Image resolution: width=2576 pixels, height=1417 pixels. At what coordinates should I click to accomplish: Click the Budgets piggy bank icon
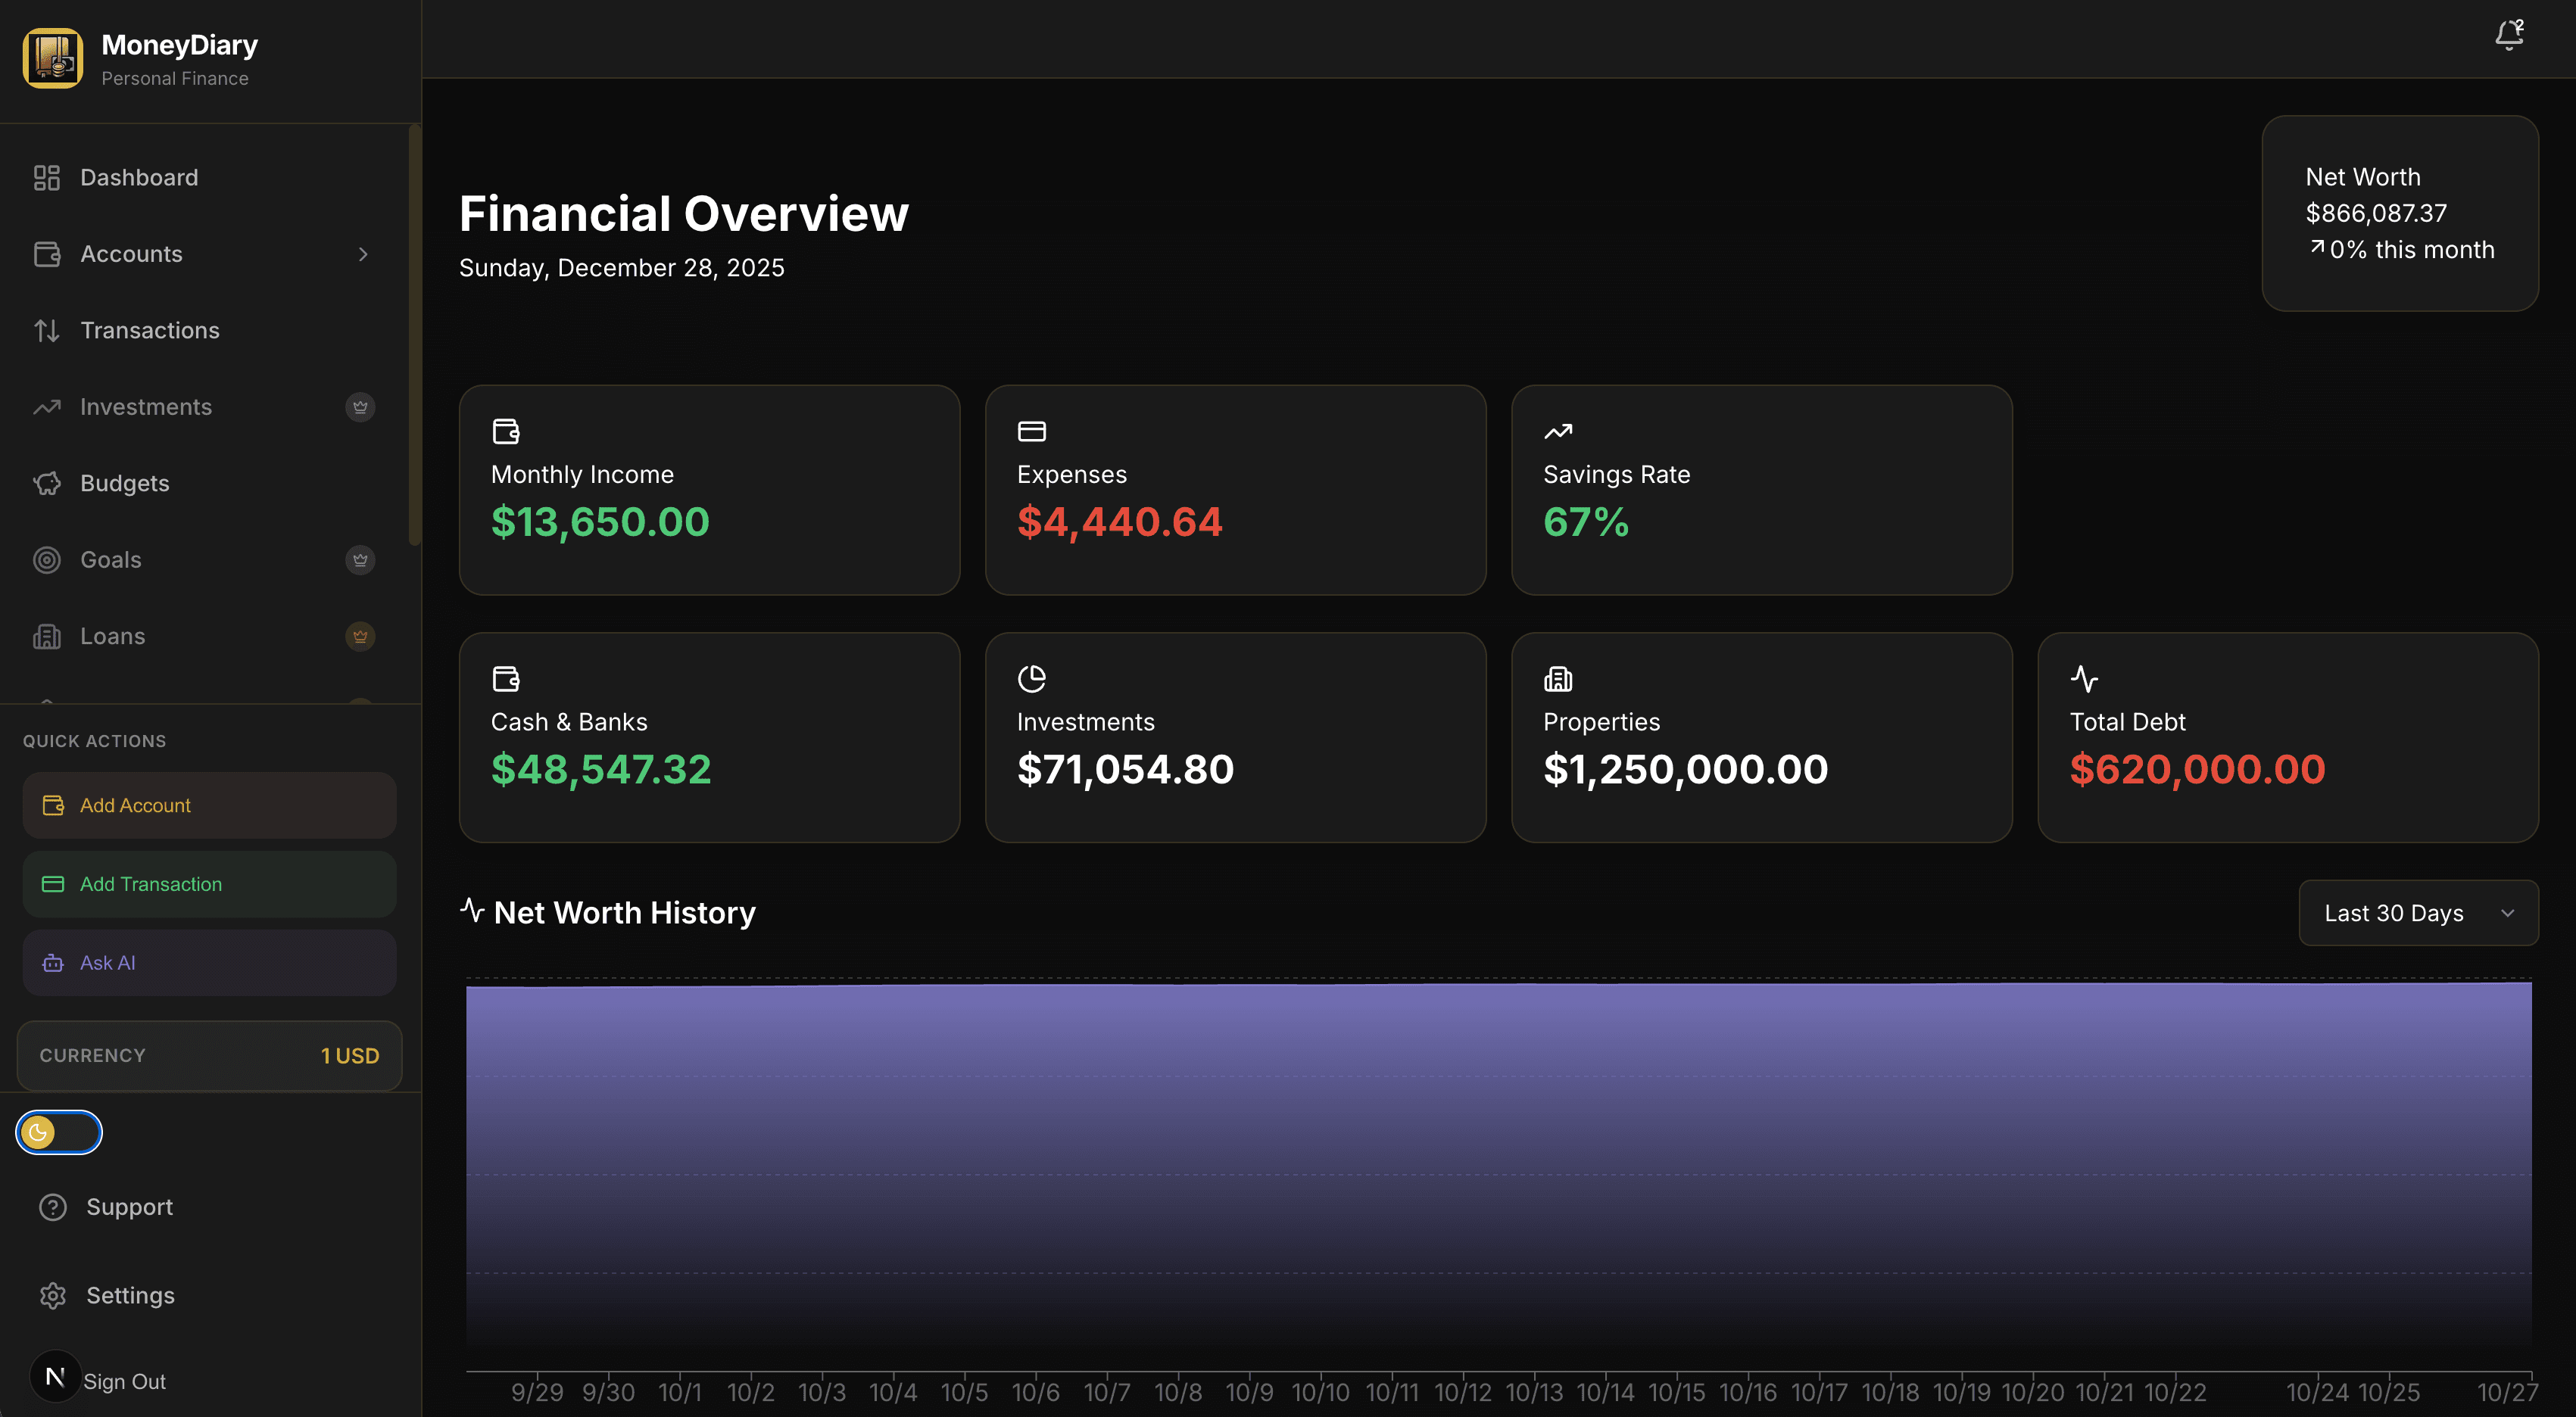pos(46,483)
